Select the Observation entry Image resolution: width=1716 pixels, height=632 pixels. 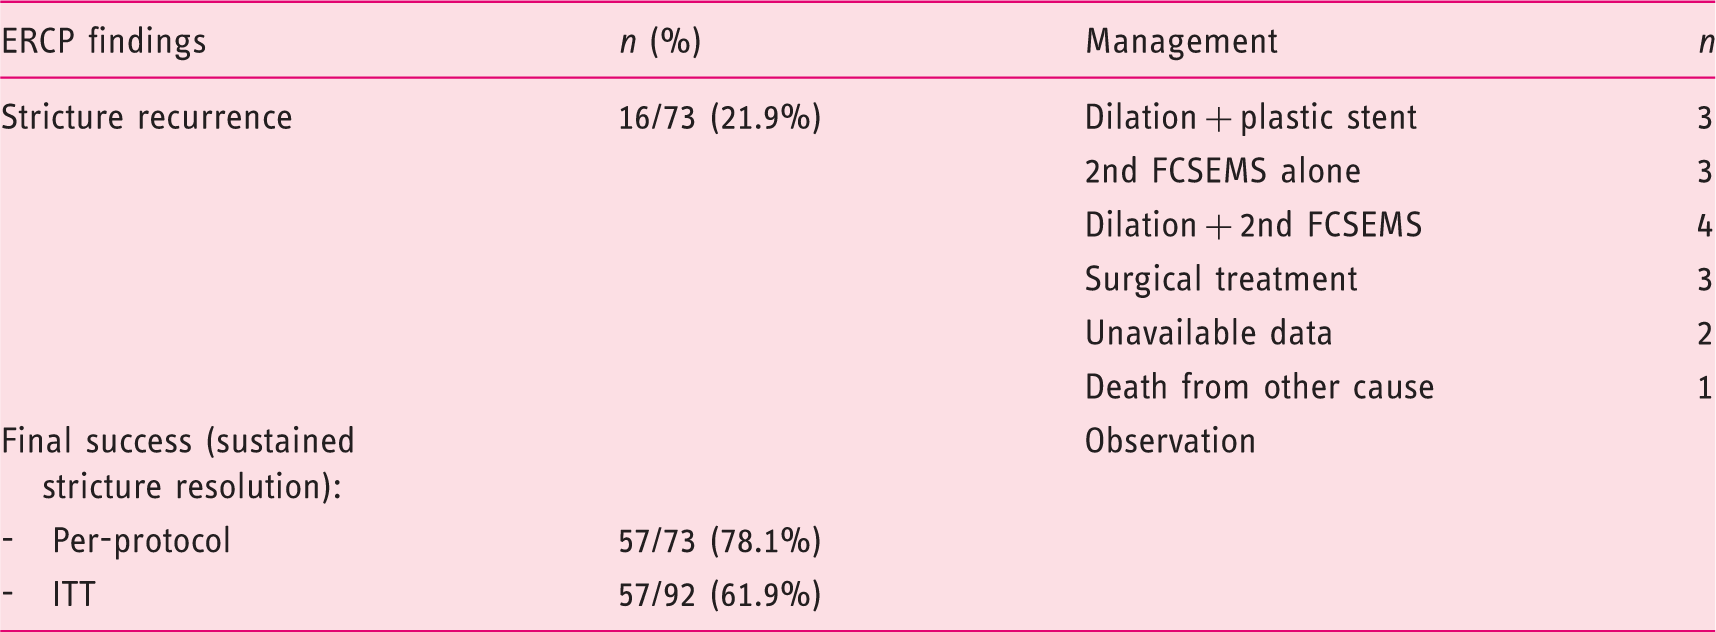pos(1171,441)
